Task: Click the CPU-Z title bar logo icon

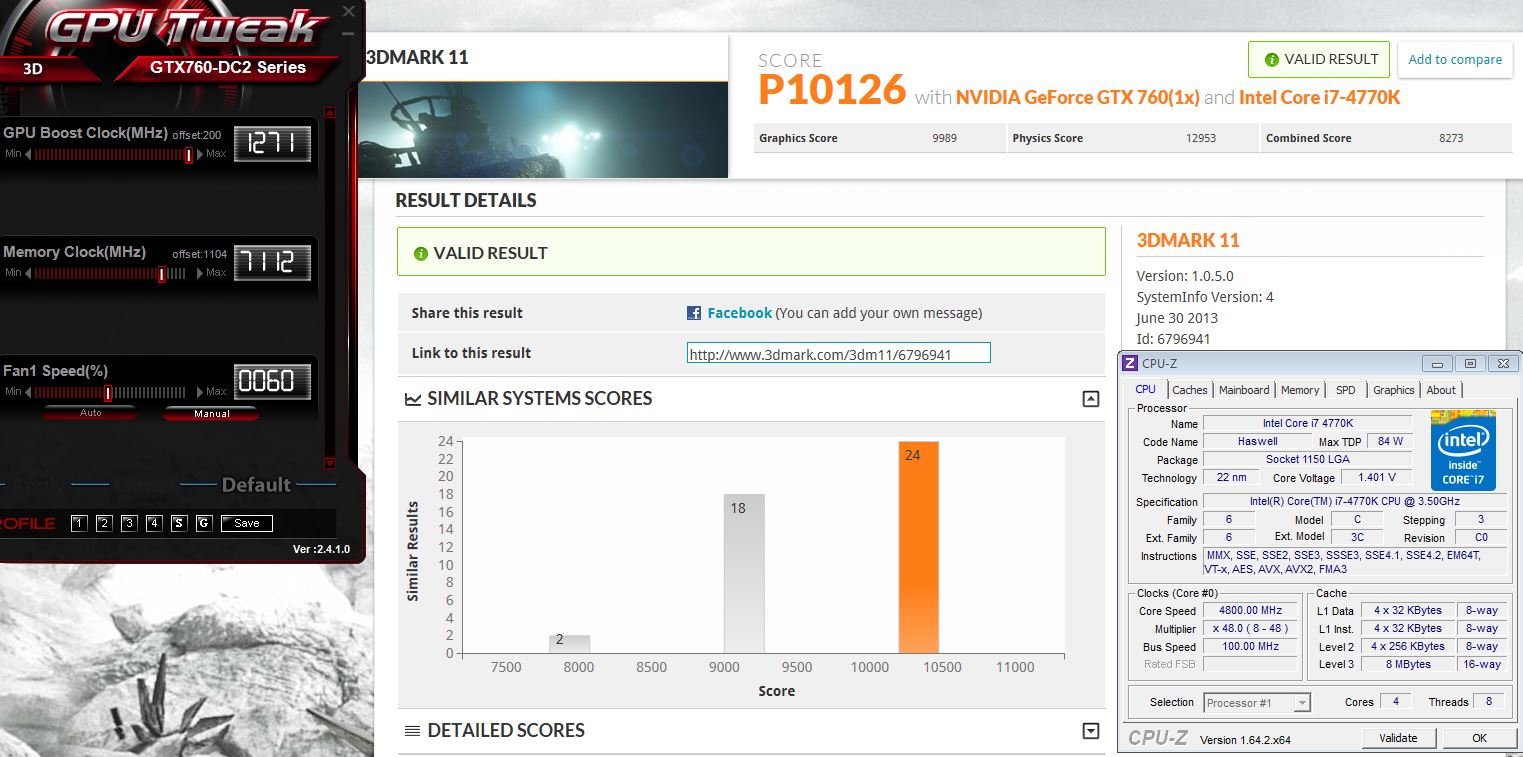Action: click(1130, 364)
